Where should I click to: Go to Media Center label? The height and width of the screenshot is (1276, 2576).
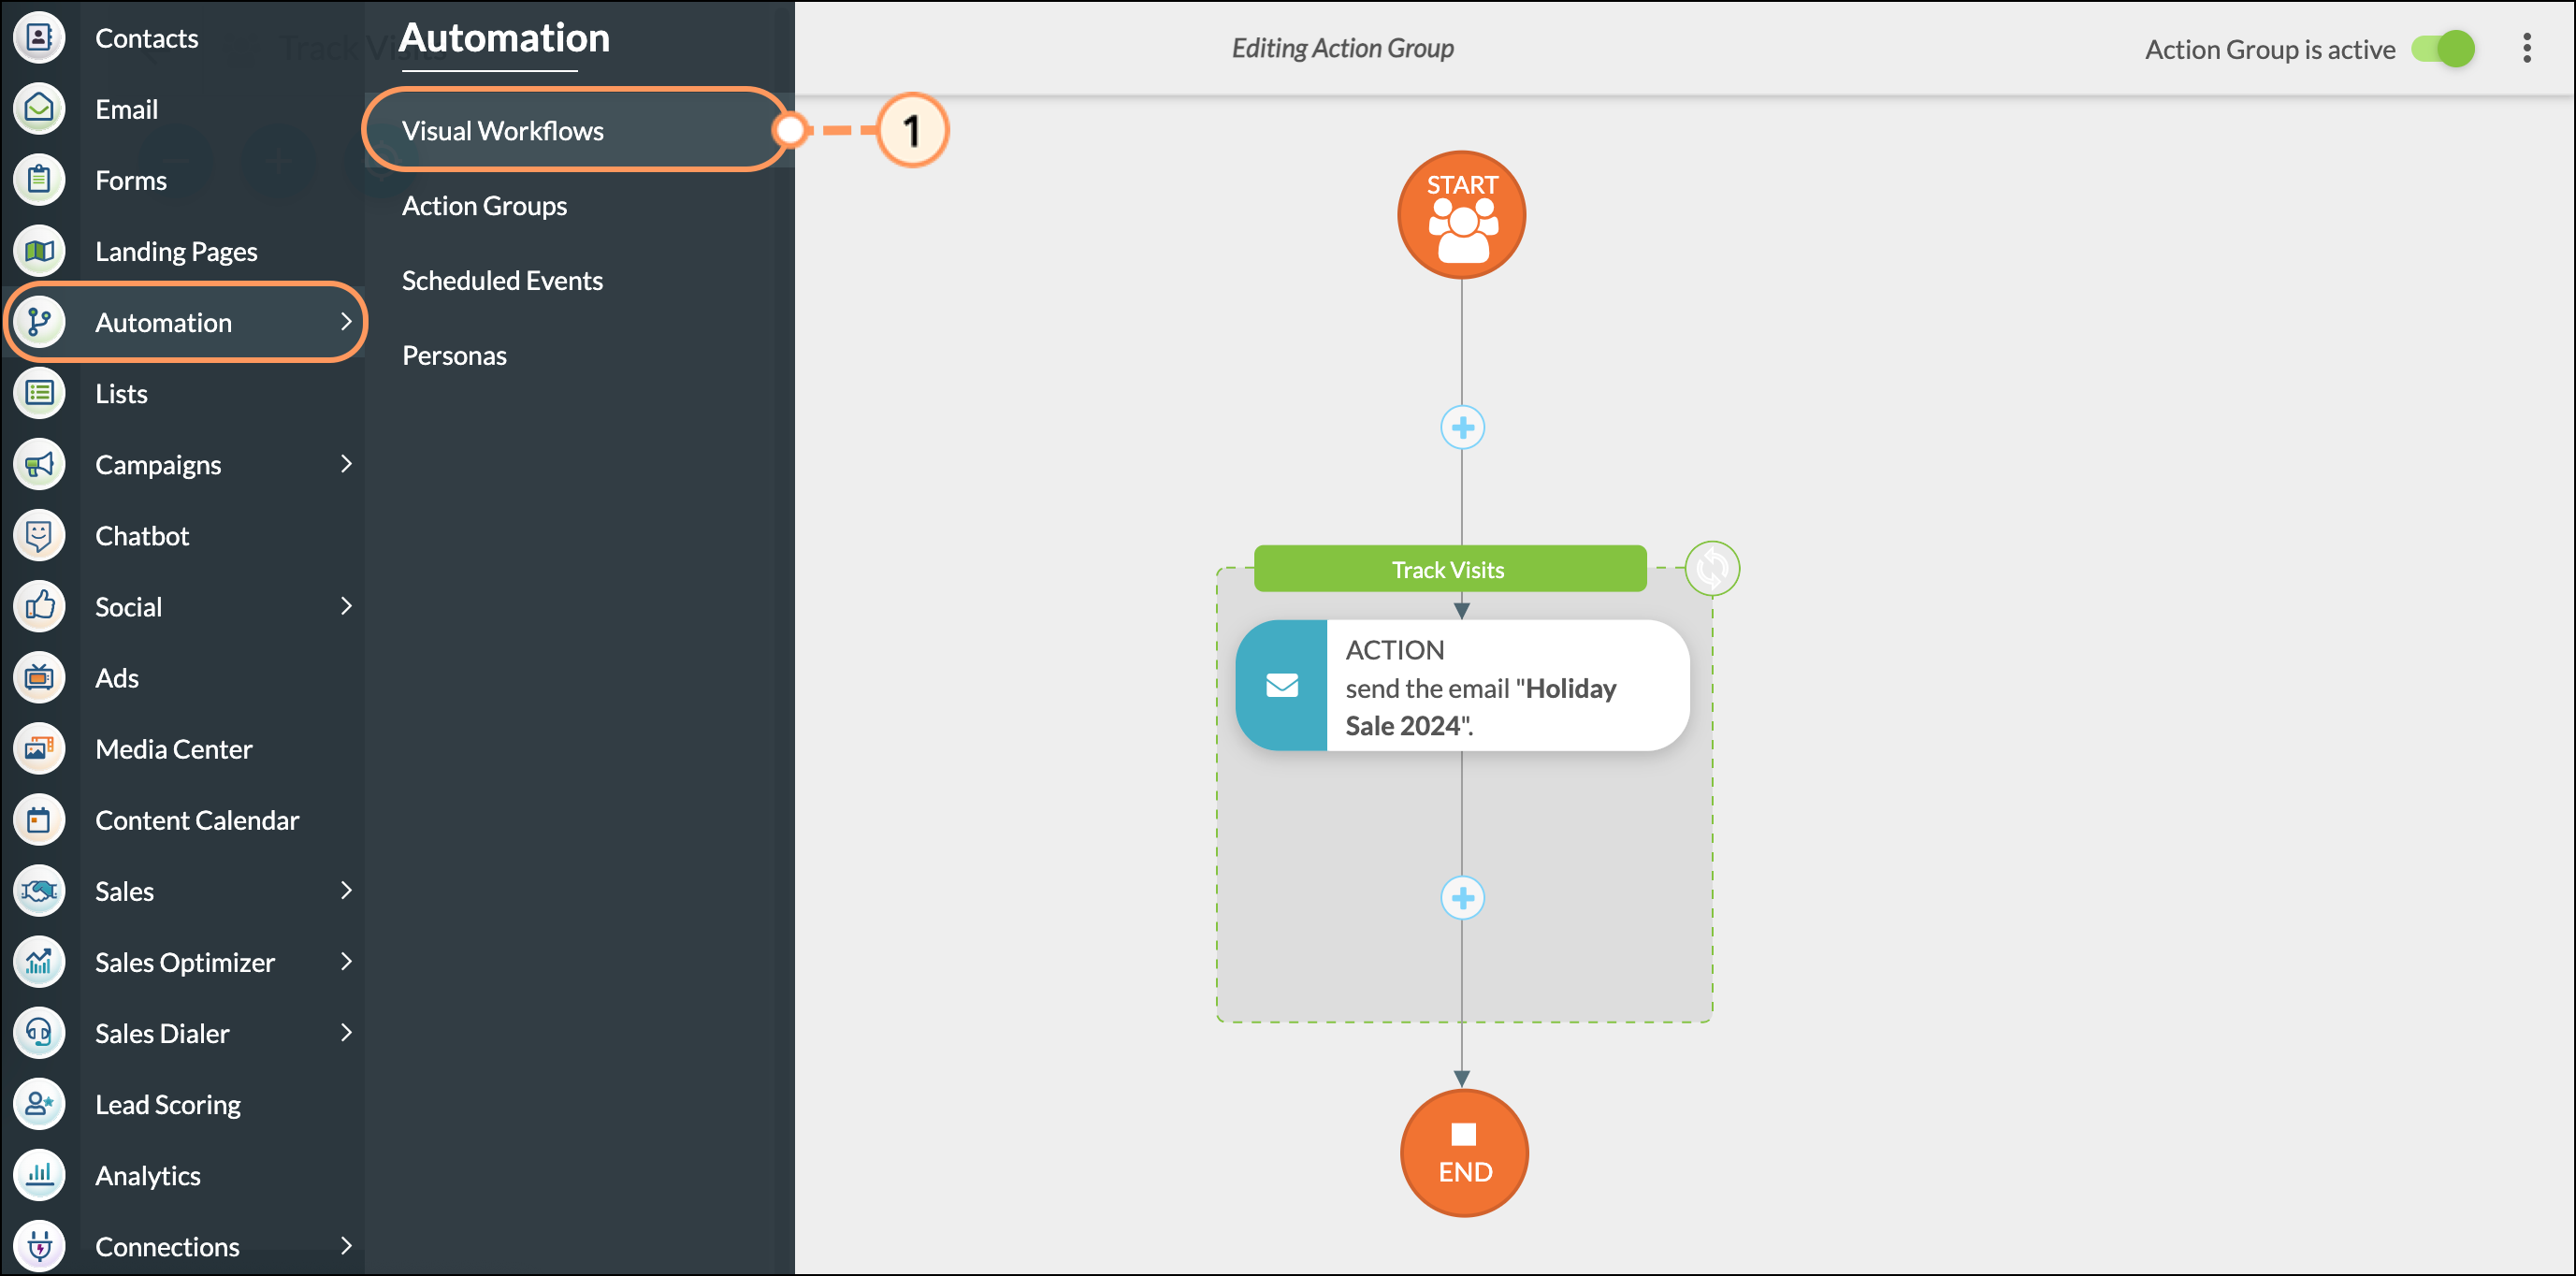pos(174,748)
